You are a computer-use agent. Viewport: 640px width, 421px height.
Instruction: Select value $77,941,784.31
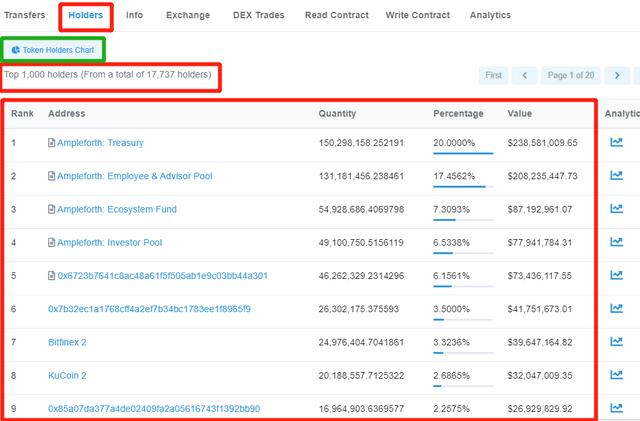540,243
